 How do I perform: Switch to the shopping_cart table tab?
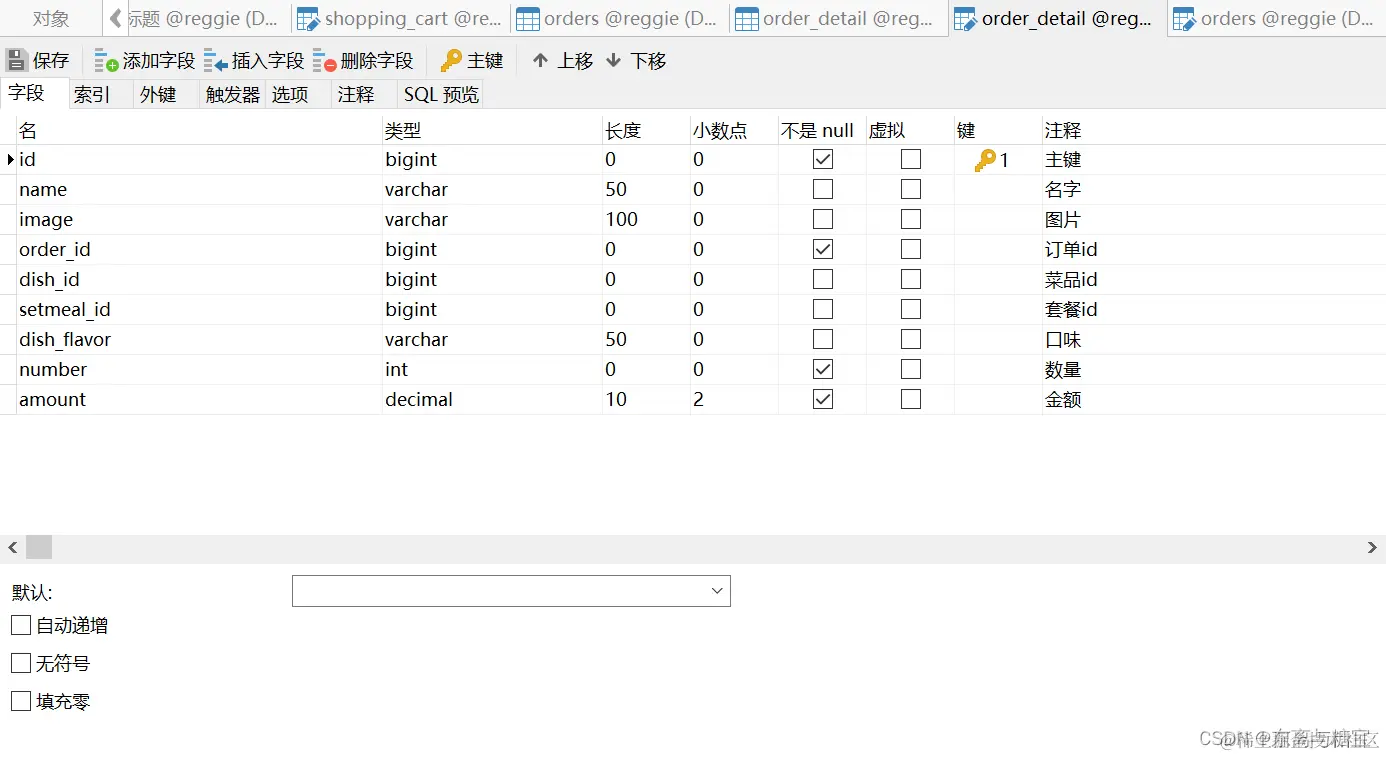[398, 18]
